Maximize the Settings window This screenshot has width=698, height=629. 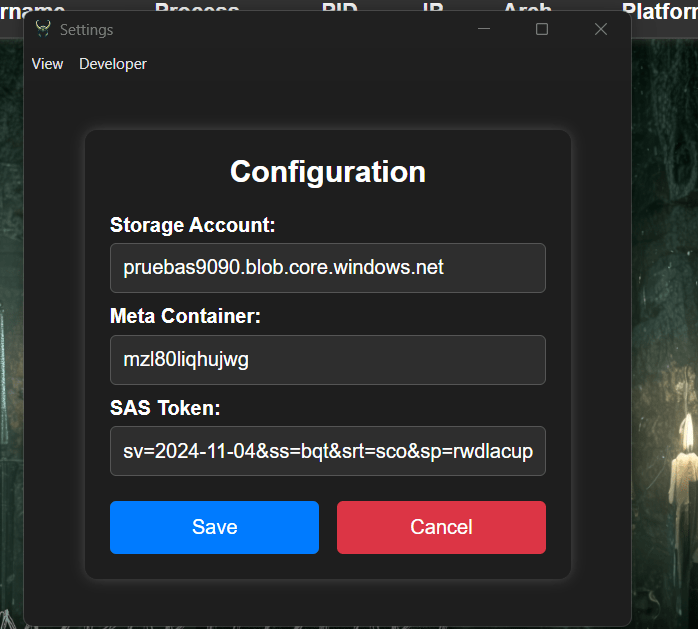point(542,29)
